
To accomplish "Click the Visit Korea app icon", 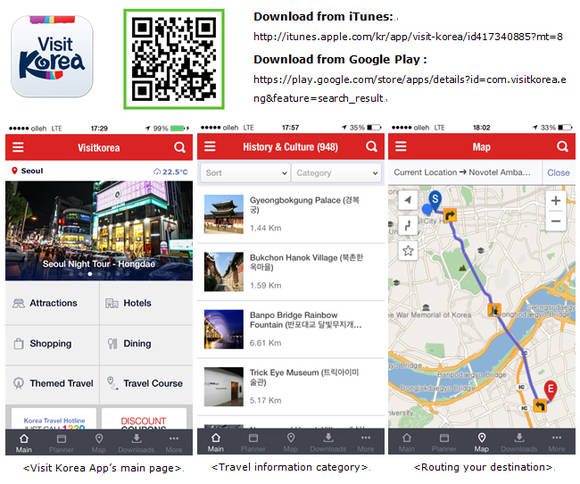I will [x=52, y=56].
